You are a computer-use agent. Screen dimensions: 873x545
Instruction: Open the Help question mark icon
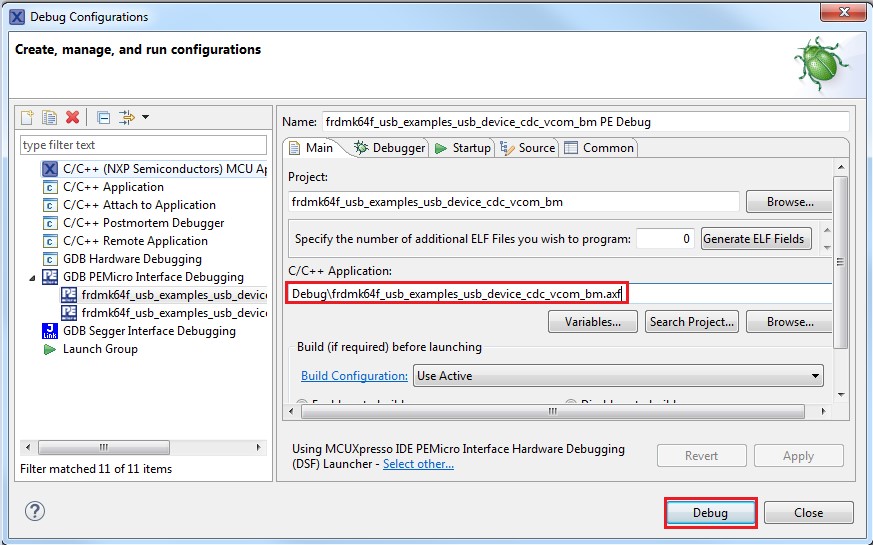[35, 511]
